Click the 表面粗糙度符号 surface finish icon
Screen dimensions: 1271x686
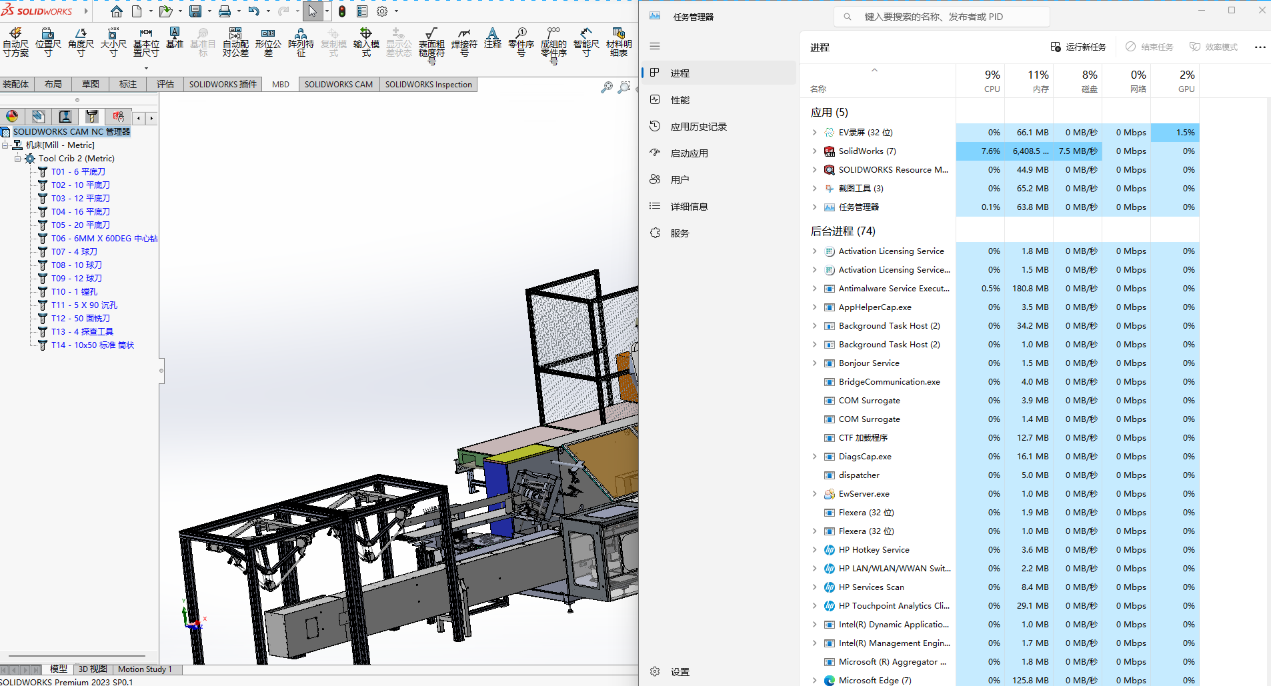431,34
